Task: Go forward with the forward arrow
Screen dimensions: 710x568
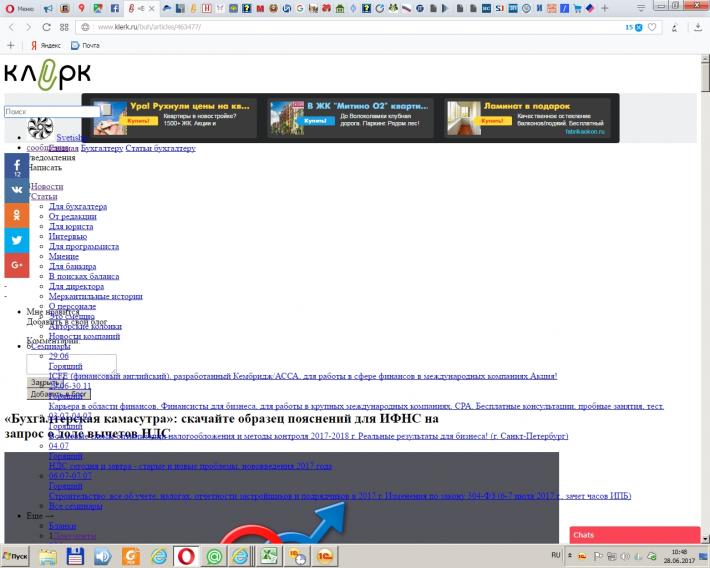Action: [29, 27]
